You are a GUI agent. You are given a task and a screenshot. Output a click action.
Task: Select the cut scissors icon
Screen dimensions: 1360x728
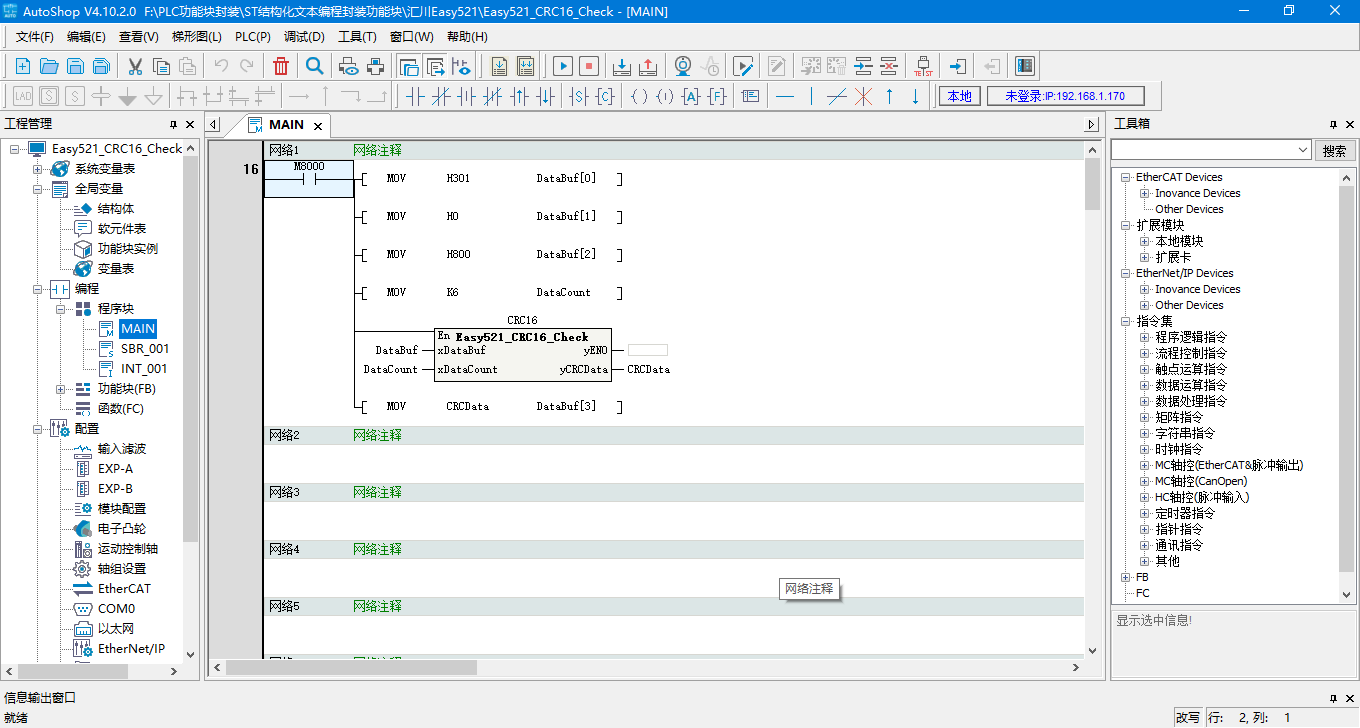click(x=135, y=66)
